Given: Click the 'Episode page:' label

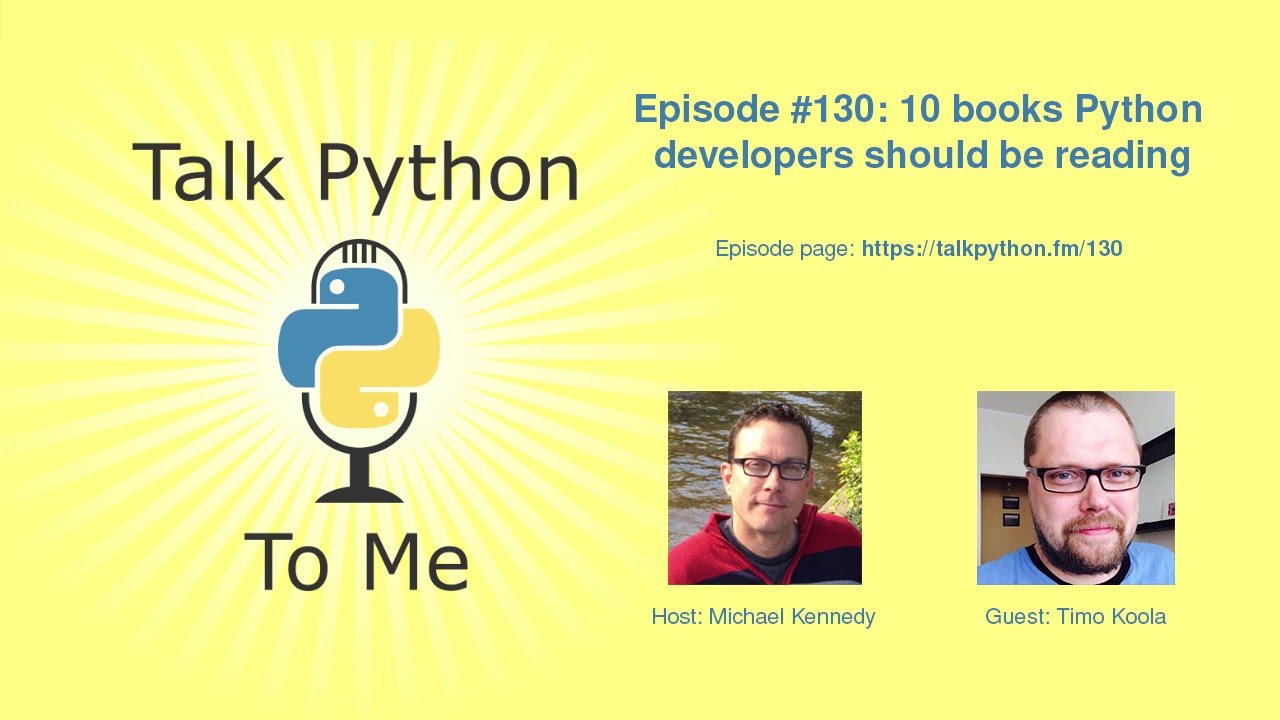Looking at the screenshot, I should click(785, 249).
